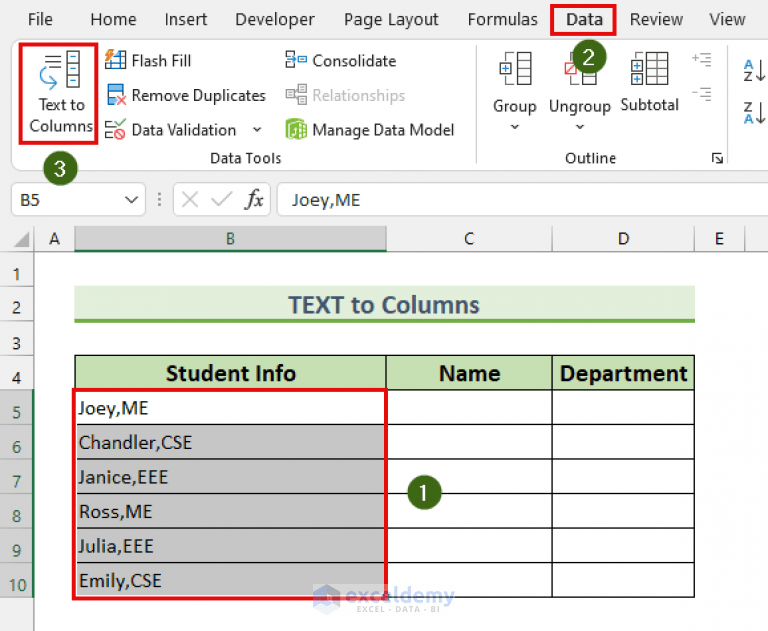Viewport: 768px width, 631px height.
Task: Expand the Group dropdown chevron
Action: (x=514, y=127)
